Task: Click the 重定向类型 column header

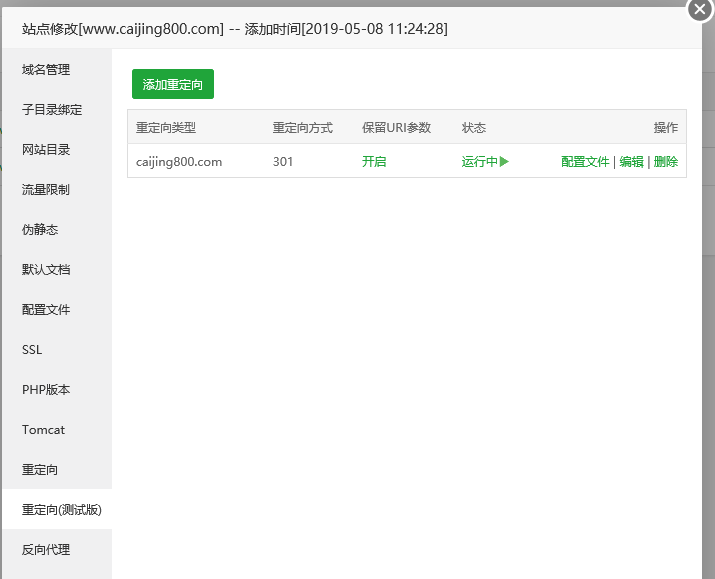Action: pyautogui.click(x=166, y=128)
